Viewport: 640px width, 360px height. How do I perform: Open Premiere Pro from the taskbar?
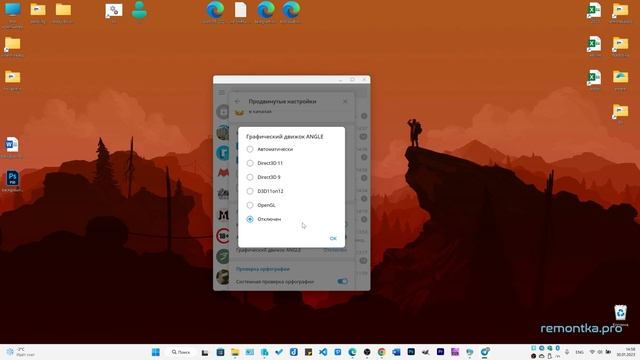pyautogui.click(x=440, y=352)
